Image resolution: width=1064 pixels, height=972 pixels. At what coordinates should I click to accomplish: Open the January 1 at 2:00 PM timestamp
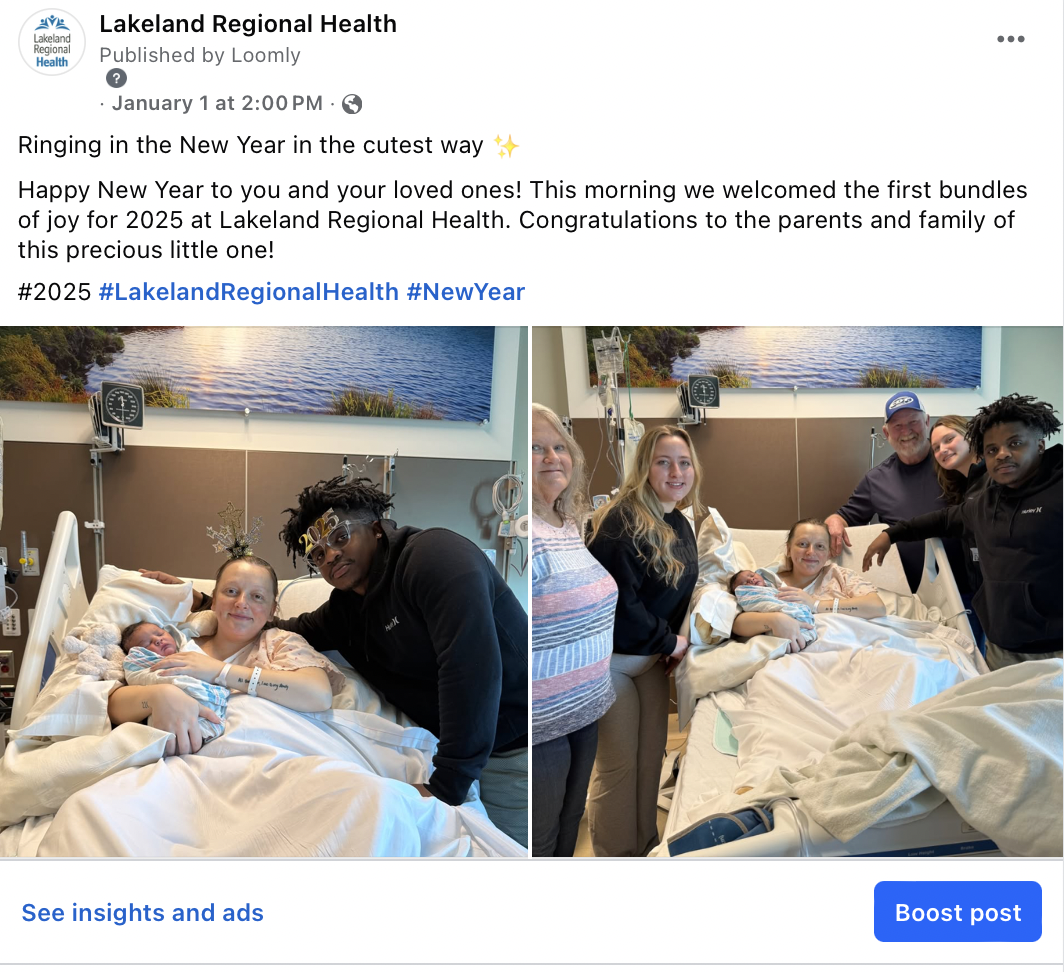(x=217, y=103)
